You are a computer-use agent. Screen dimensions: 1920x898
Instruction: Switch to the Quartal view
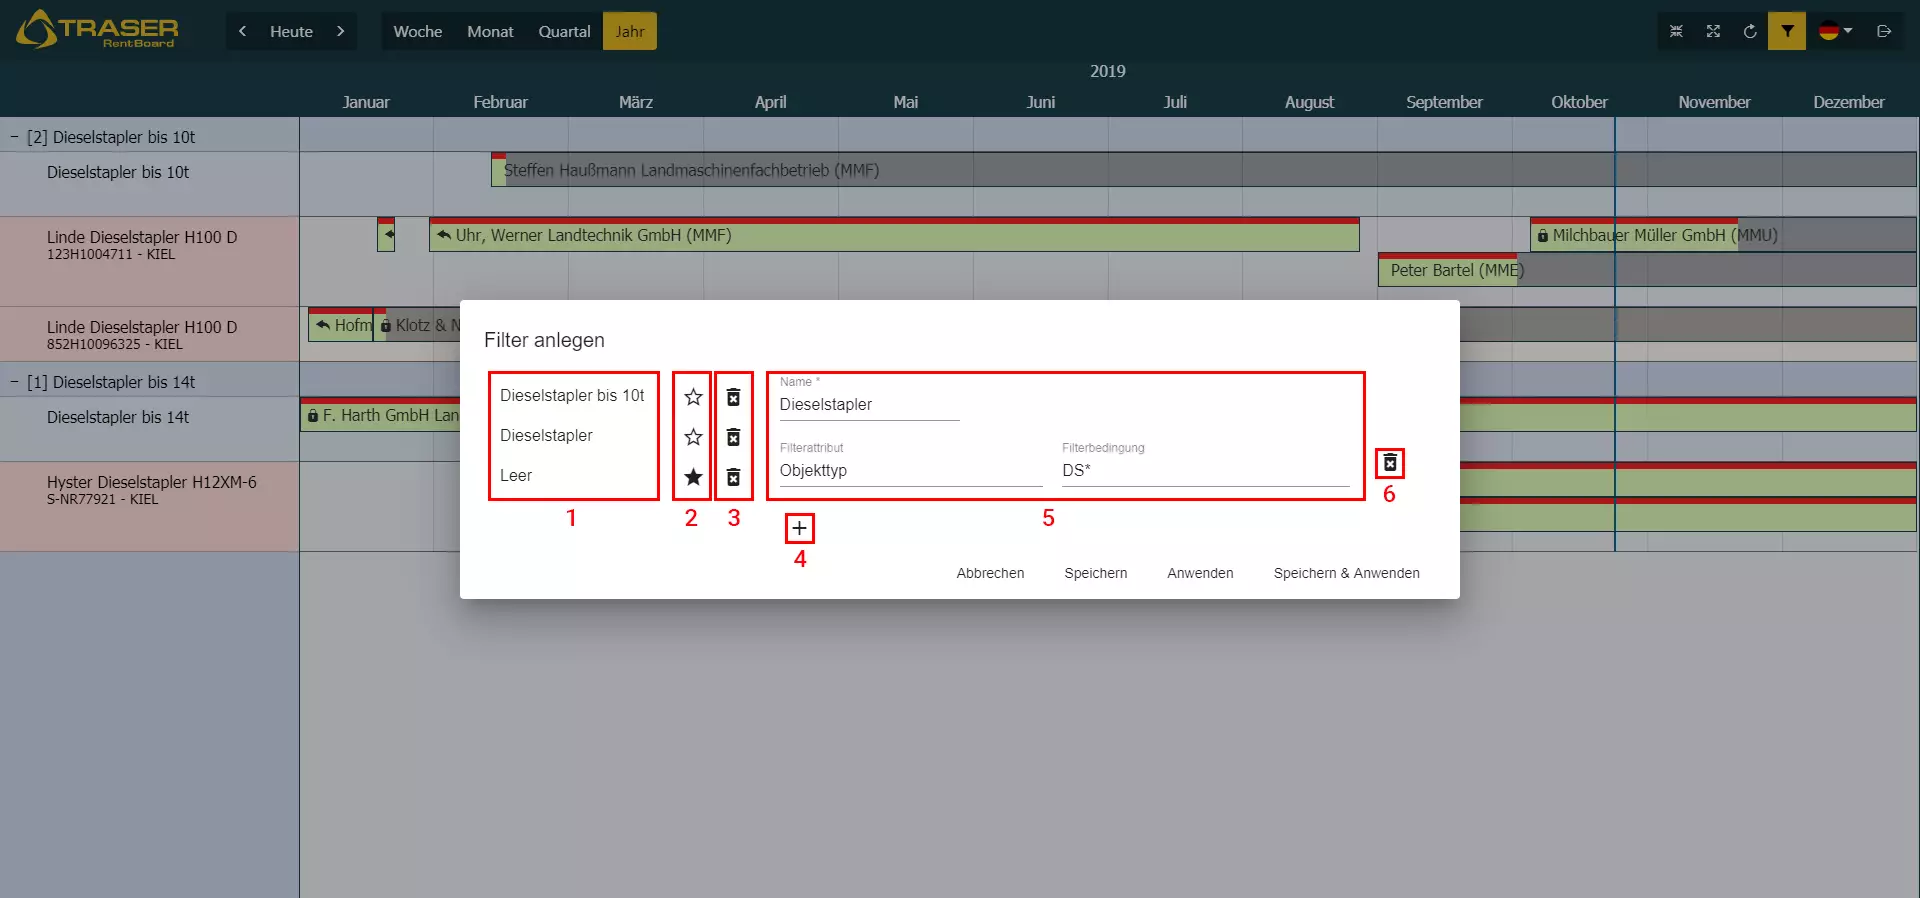tap(564, 31)
